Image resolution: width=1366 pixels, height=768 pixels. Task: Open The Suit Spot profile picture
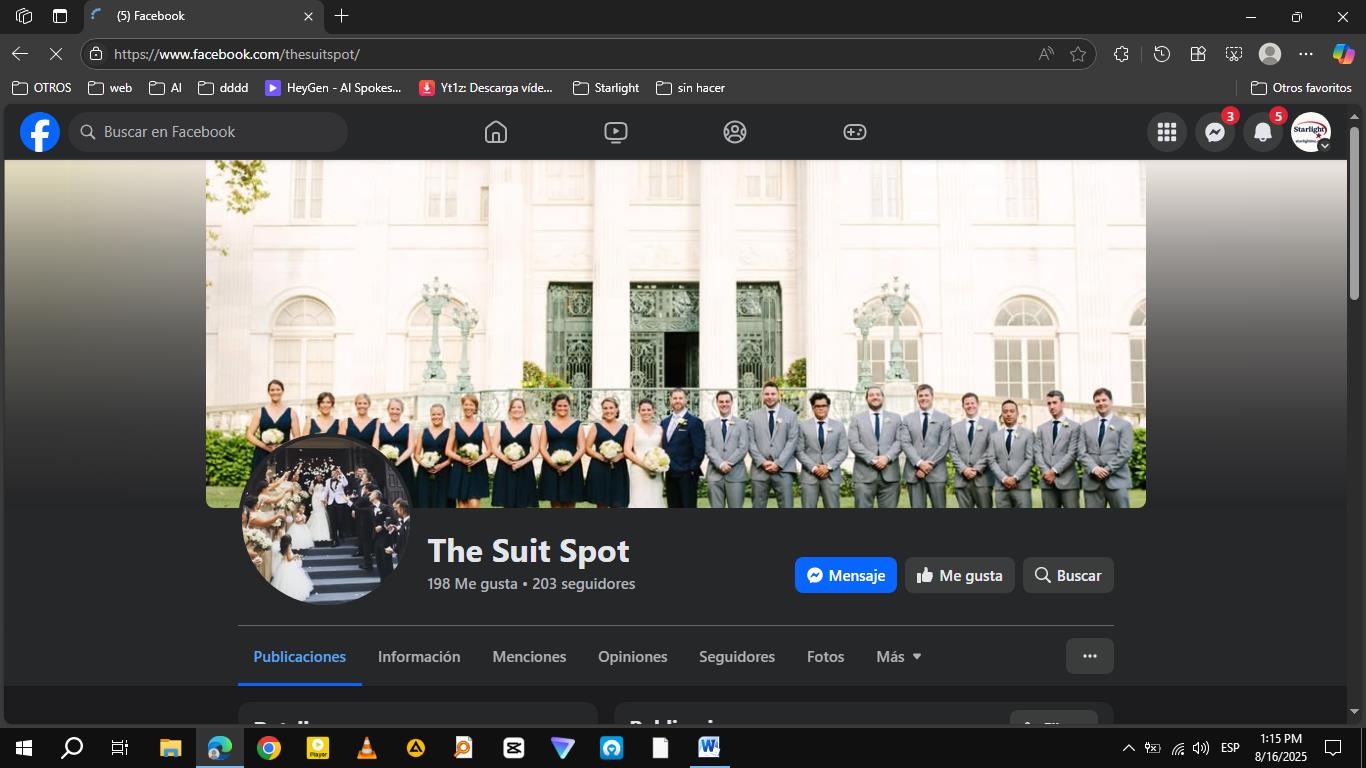pos(326,520)
